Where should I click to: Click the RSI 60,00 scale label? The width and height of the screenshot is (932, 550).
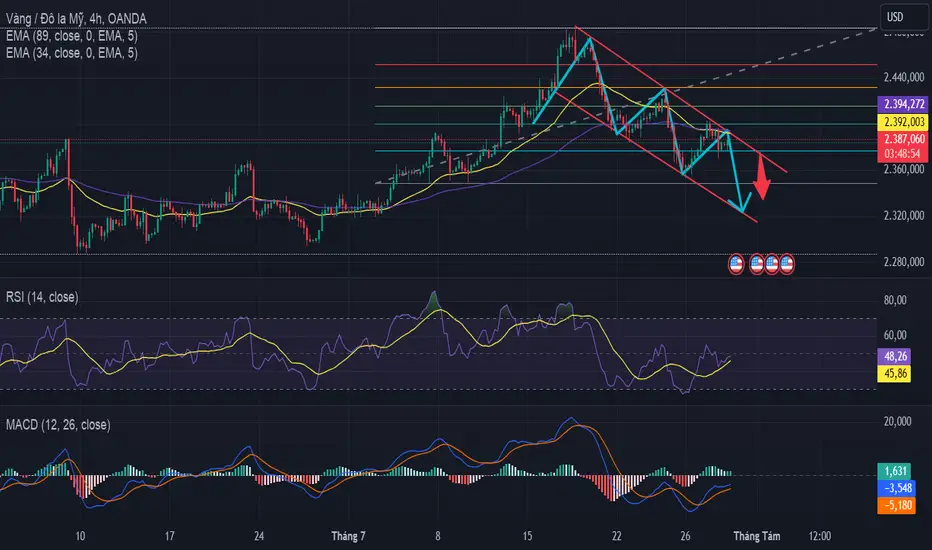click(x=895, y=335)
